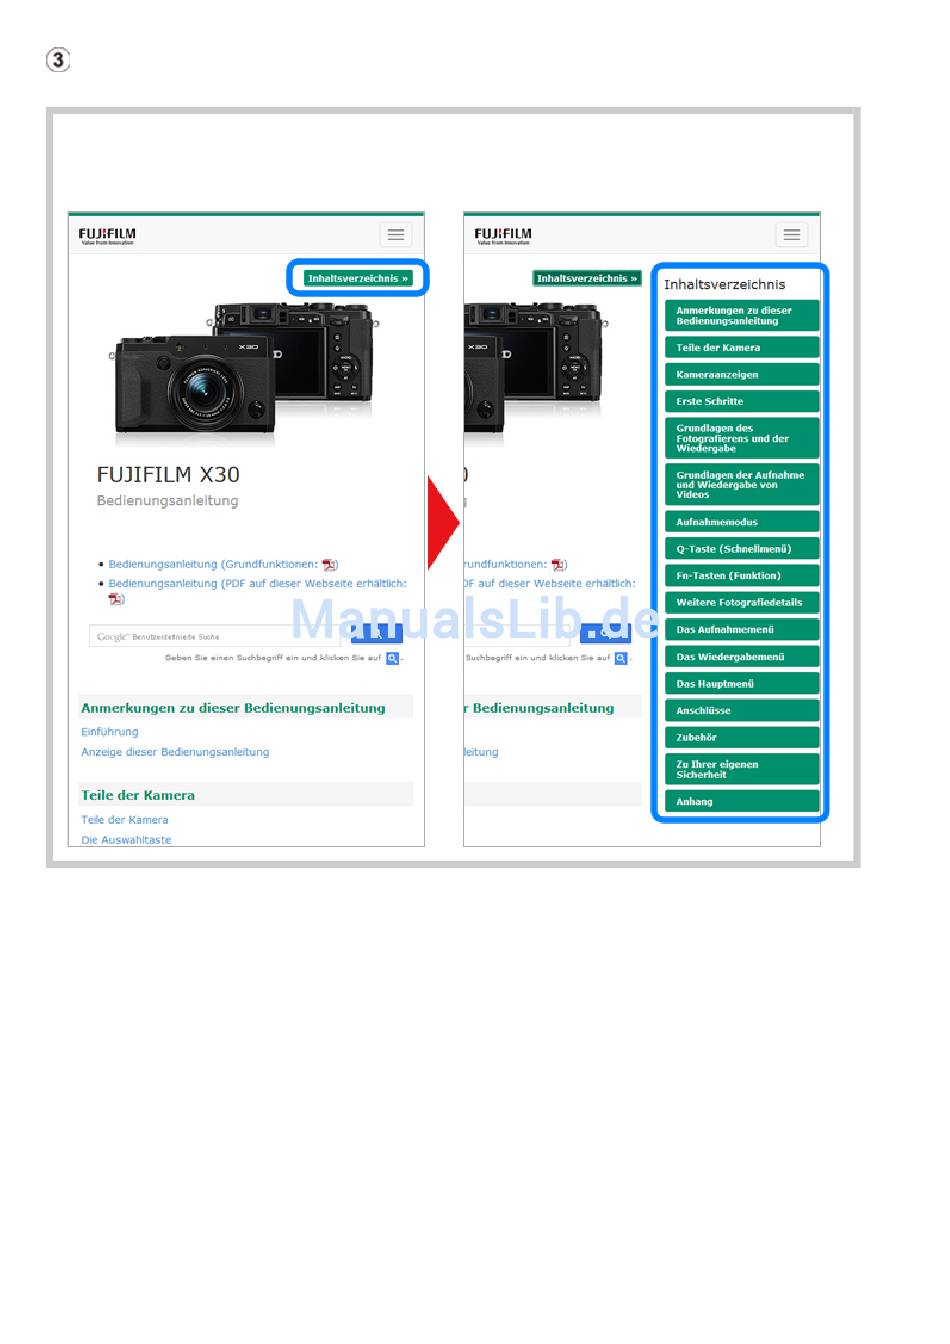Click the Inhaltsverzeichnis button in the left screenshot
This screenshot has height=1344, width=950.
[x=358, y=278]
